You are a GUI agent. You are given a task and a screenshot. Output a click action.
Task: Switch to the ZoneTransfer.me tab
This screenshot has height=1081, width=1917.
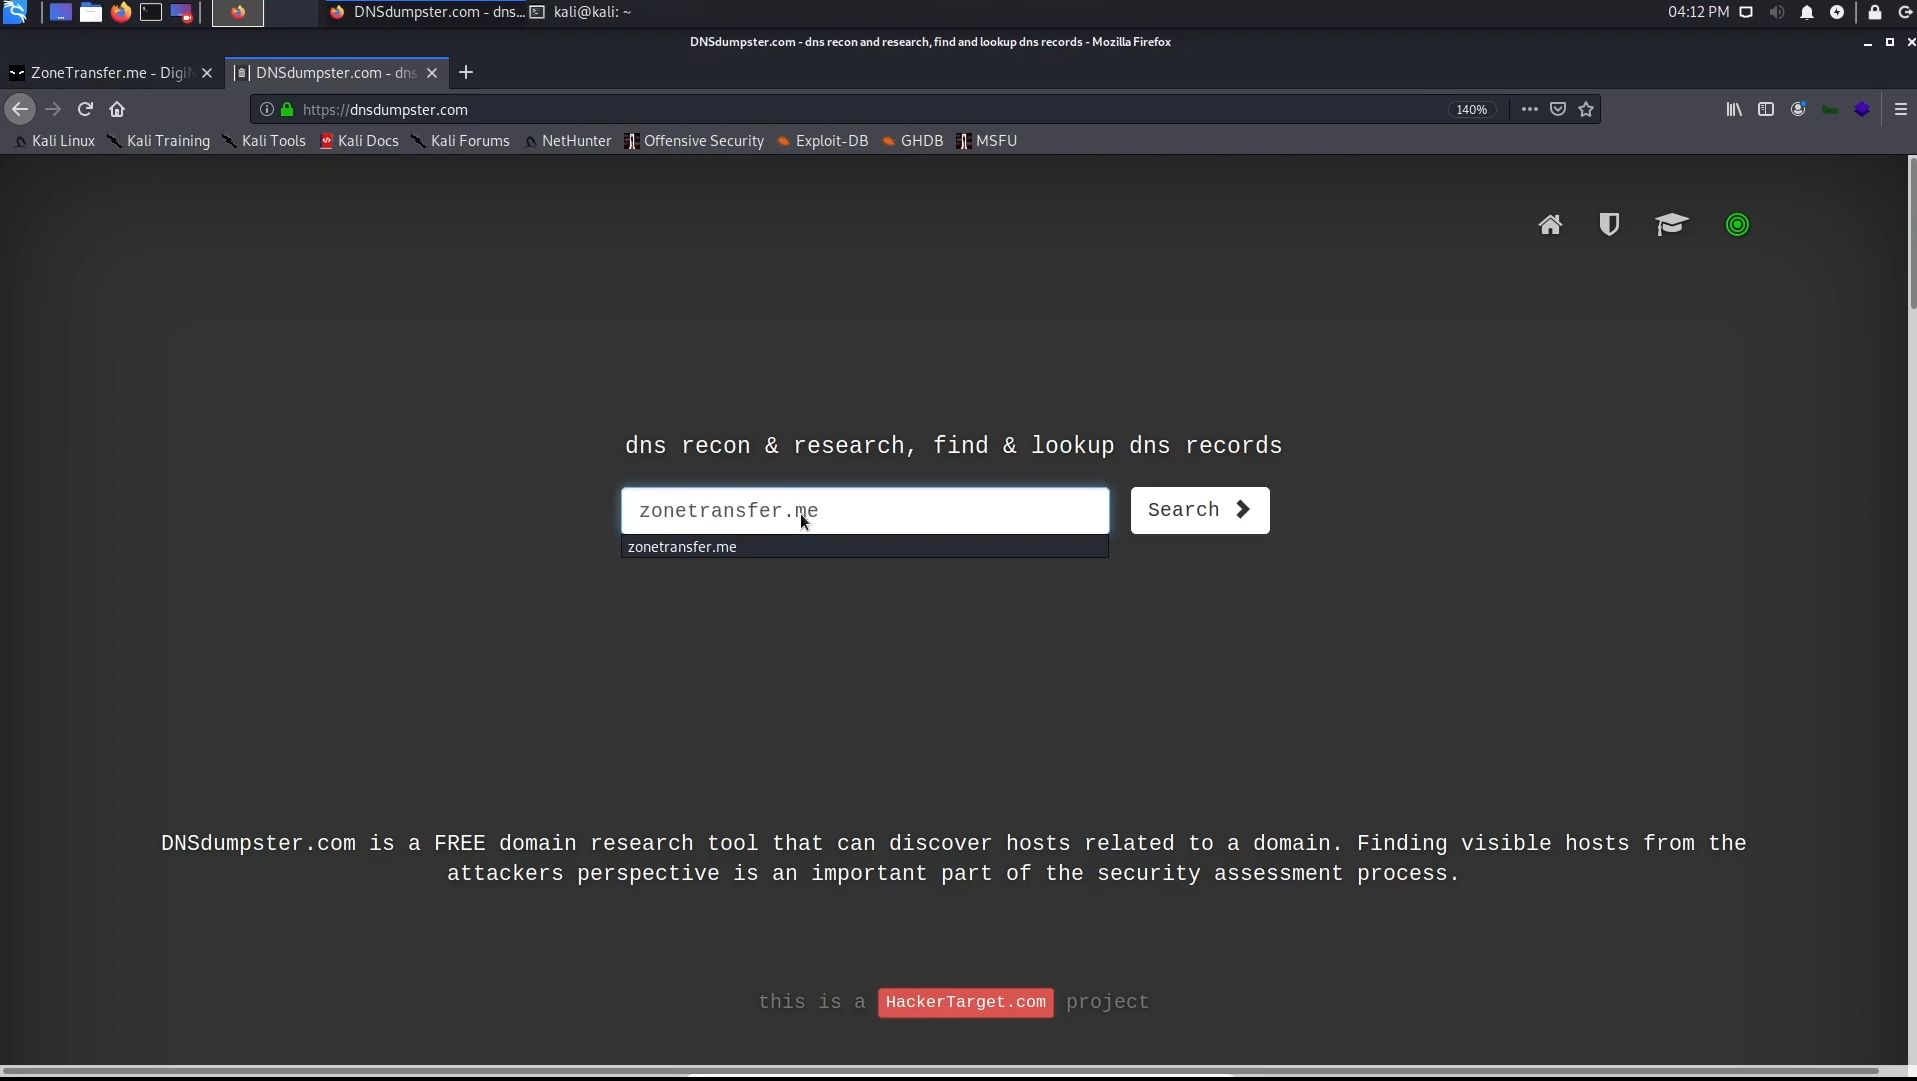(x=108, y=73)
